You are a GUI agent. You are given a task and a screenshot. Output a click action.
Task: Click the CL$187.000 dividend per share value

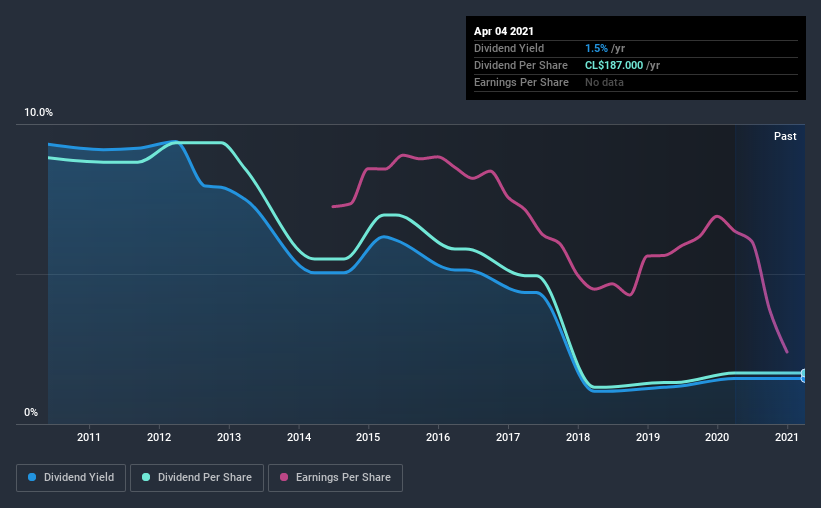tap(614, 65)
